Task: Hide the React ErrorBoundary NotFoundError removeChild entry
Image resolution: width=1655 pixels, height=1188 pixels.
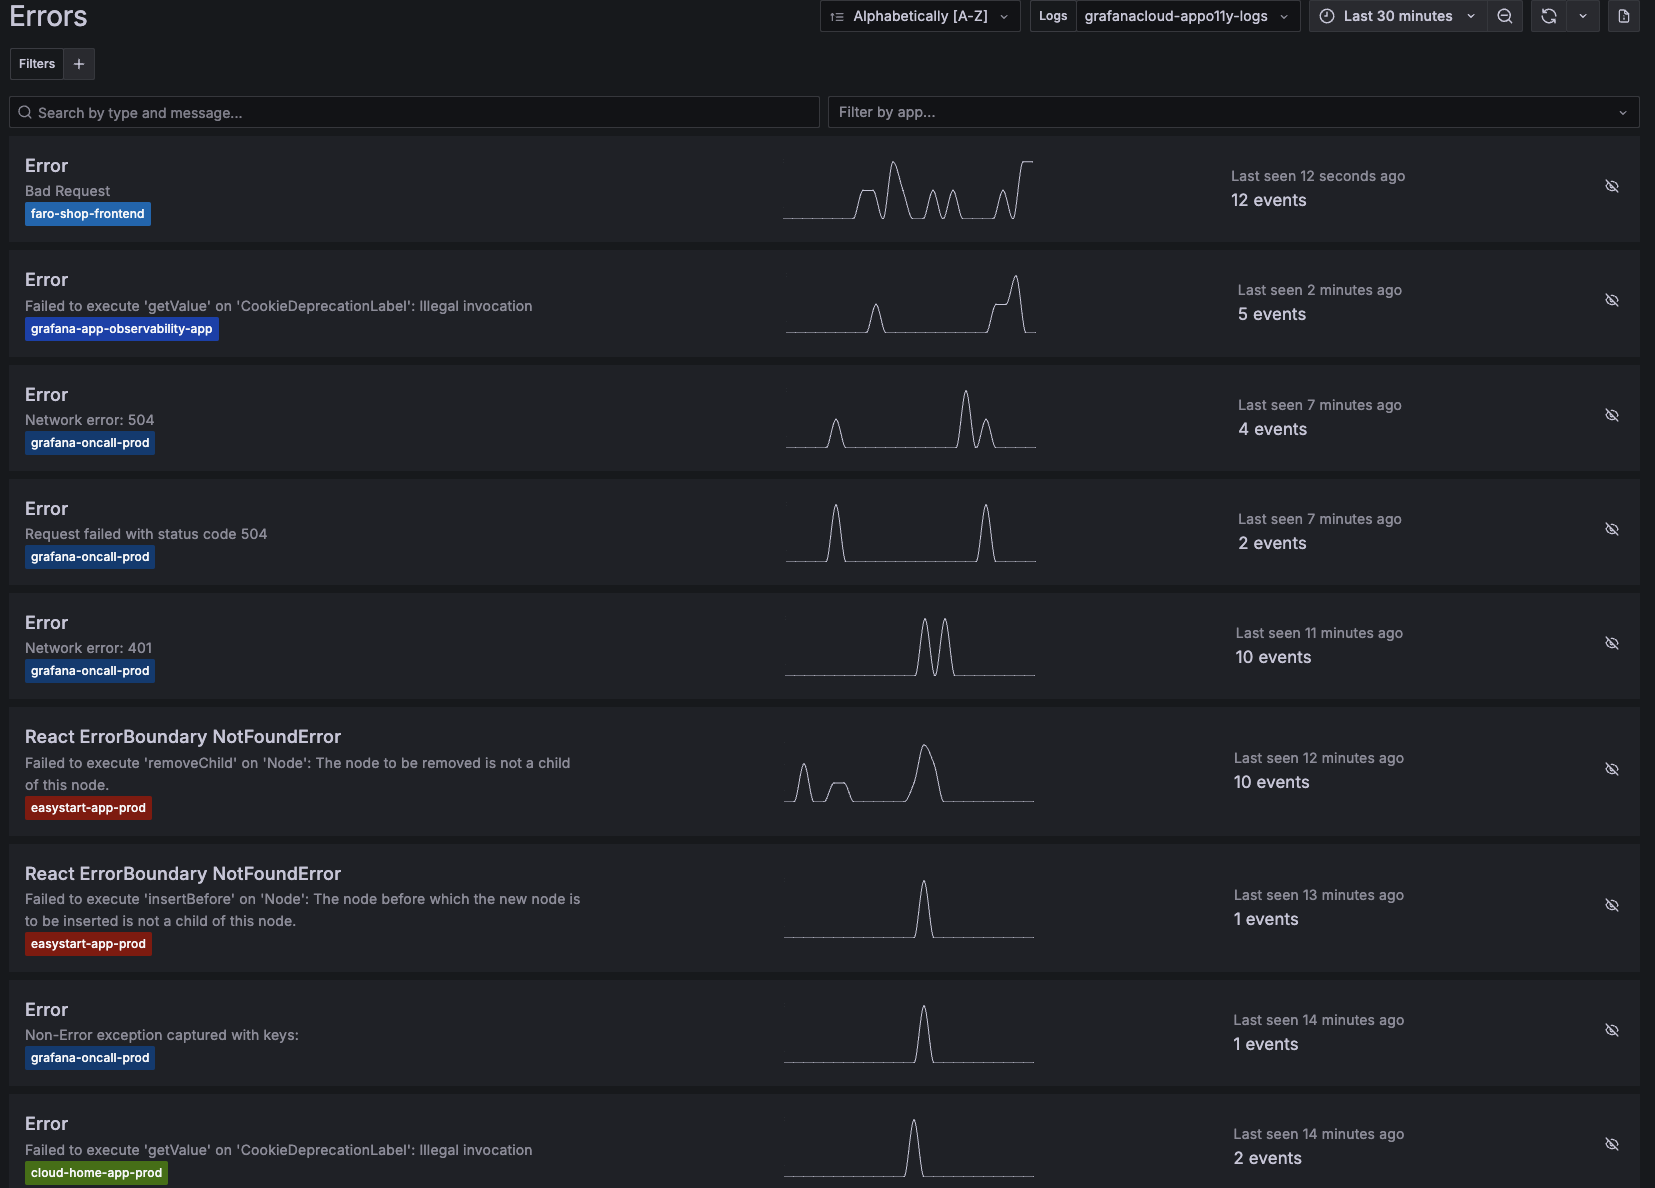Action: pyautogui.click(x=1612, y=769)
